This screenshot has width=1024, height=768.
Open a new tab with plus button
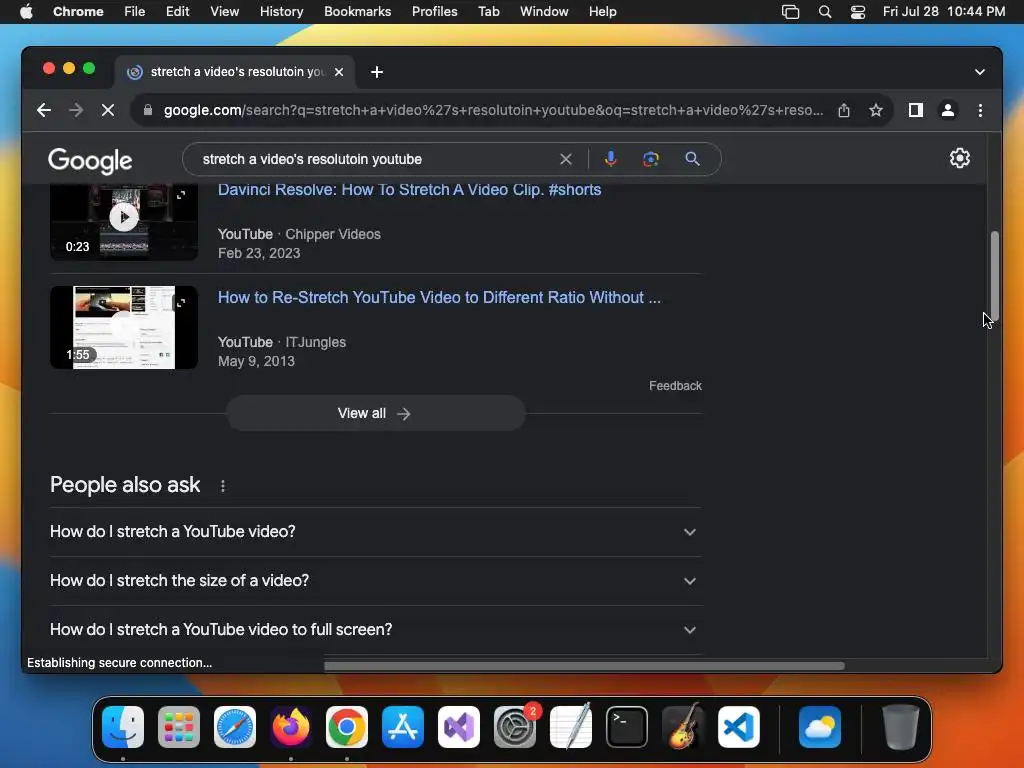[x=377, y=72]
